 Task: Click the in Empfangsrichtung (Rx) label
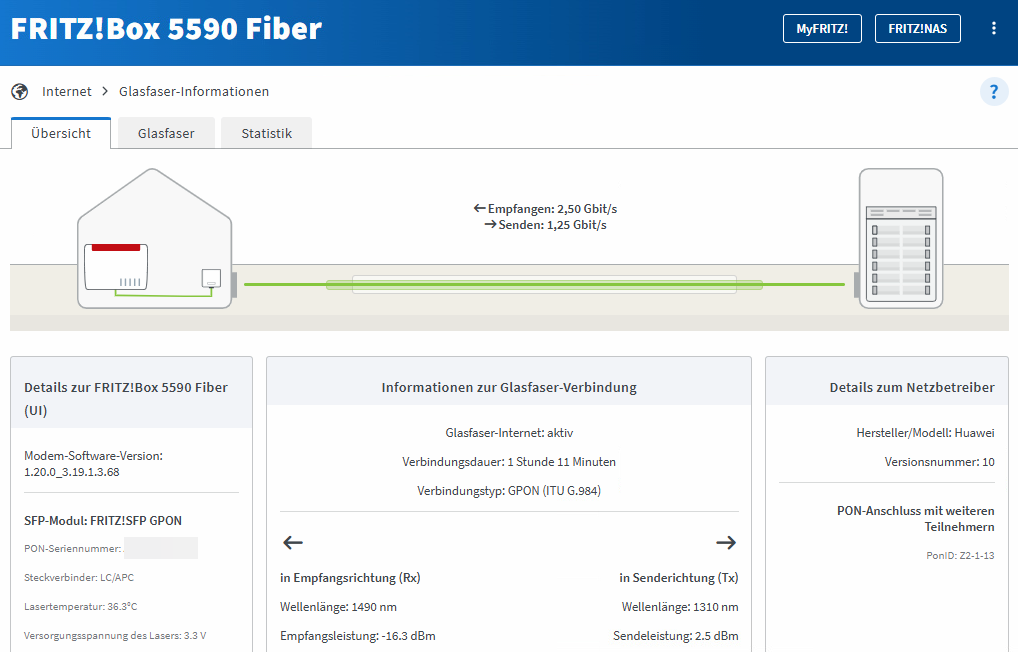pyautogui.click(x=350, y=578)
